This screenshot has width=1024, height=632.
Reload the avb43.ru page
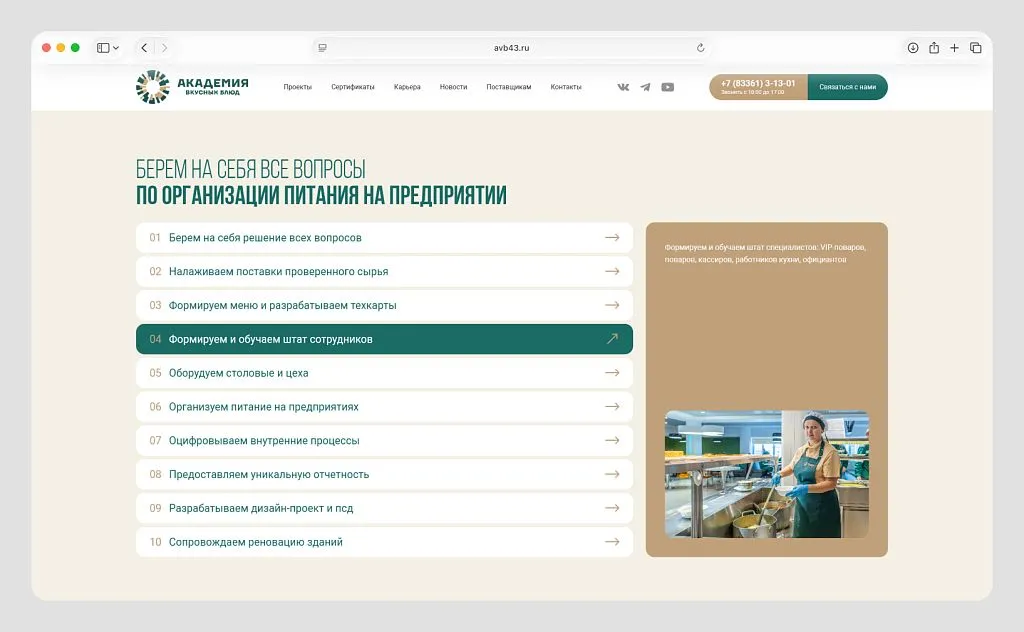(x=703, y=47)
